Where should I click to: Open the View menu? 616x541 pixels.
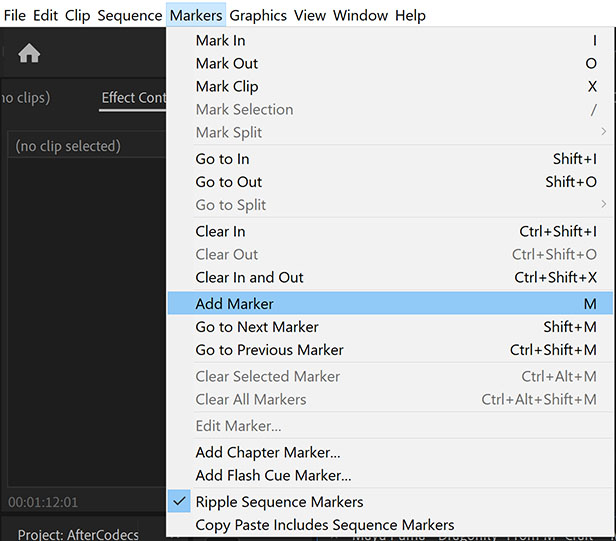click(x=310, y=15)
